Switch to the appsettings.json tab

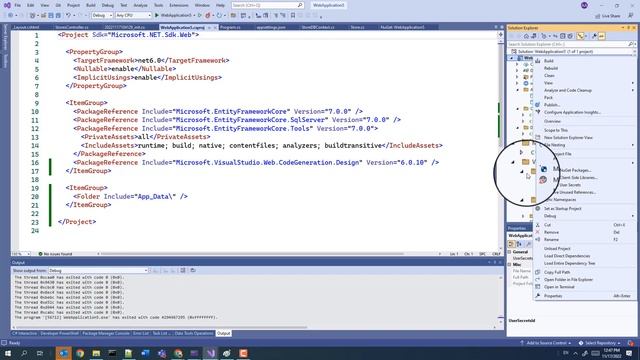pos(271,27)
